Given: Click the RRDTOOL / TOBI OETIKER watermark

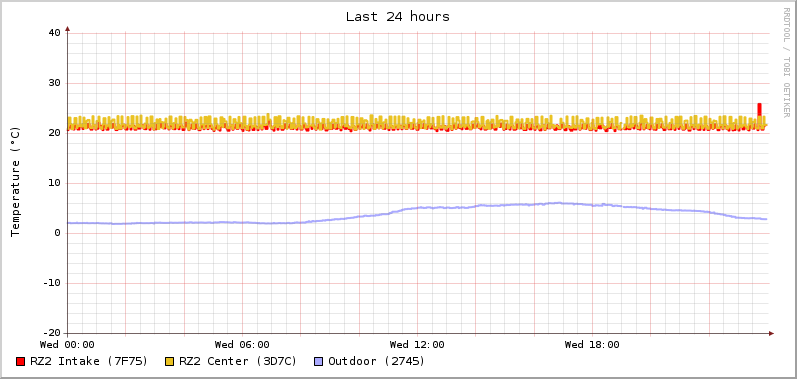Looking at the screenshot, I should click(x=786, y=62).
